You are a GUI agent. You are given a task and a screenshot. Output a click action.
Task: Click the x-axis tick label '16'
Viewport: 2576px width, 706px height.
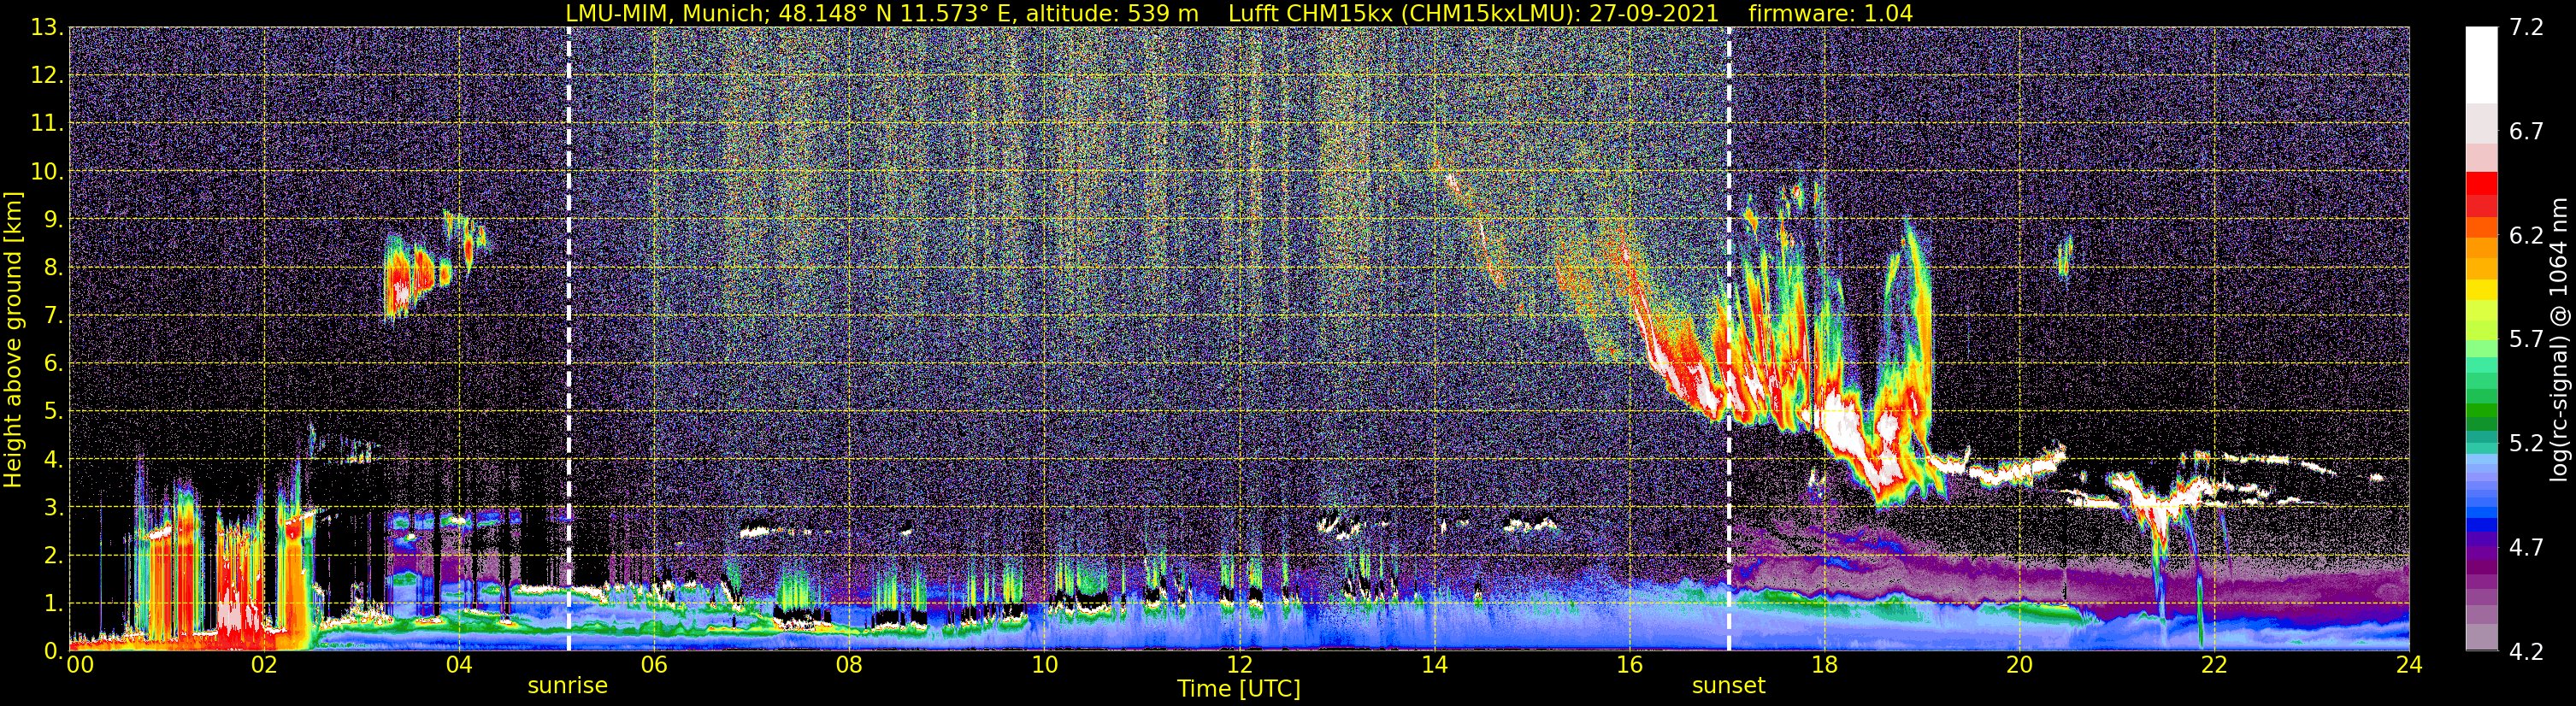click(1629, 666)
